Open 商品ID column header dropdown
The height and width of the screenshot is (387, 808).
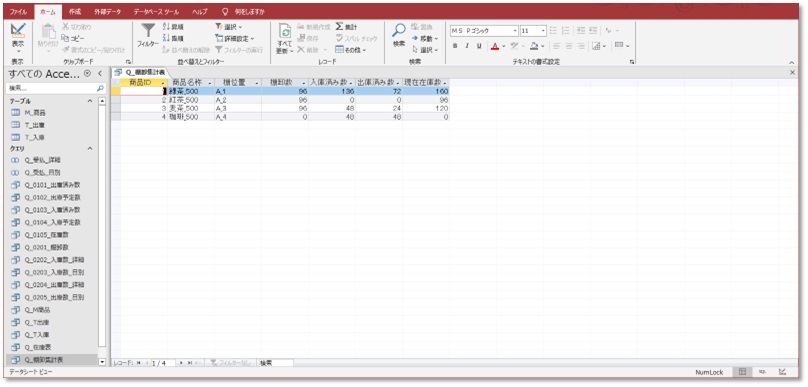tap(163, 83)
